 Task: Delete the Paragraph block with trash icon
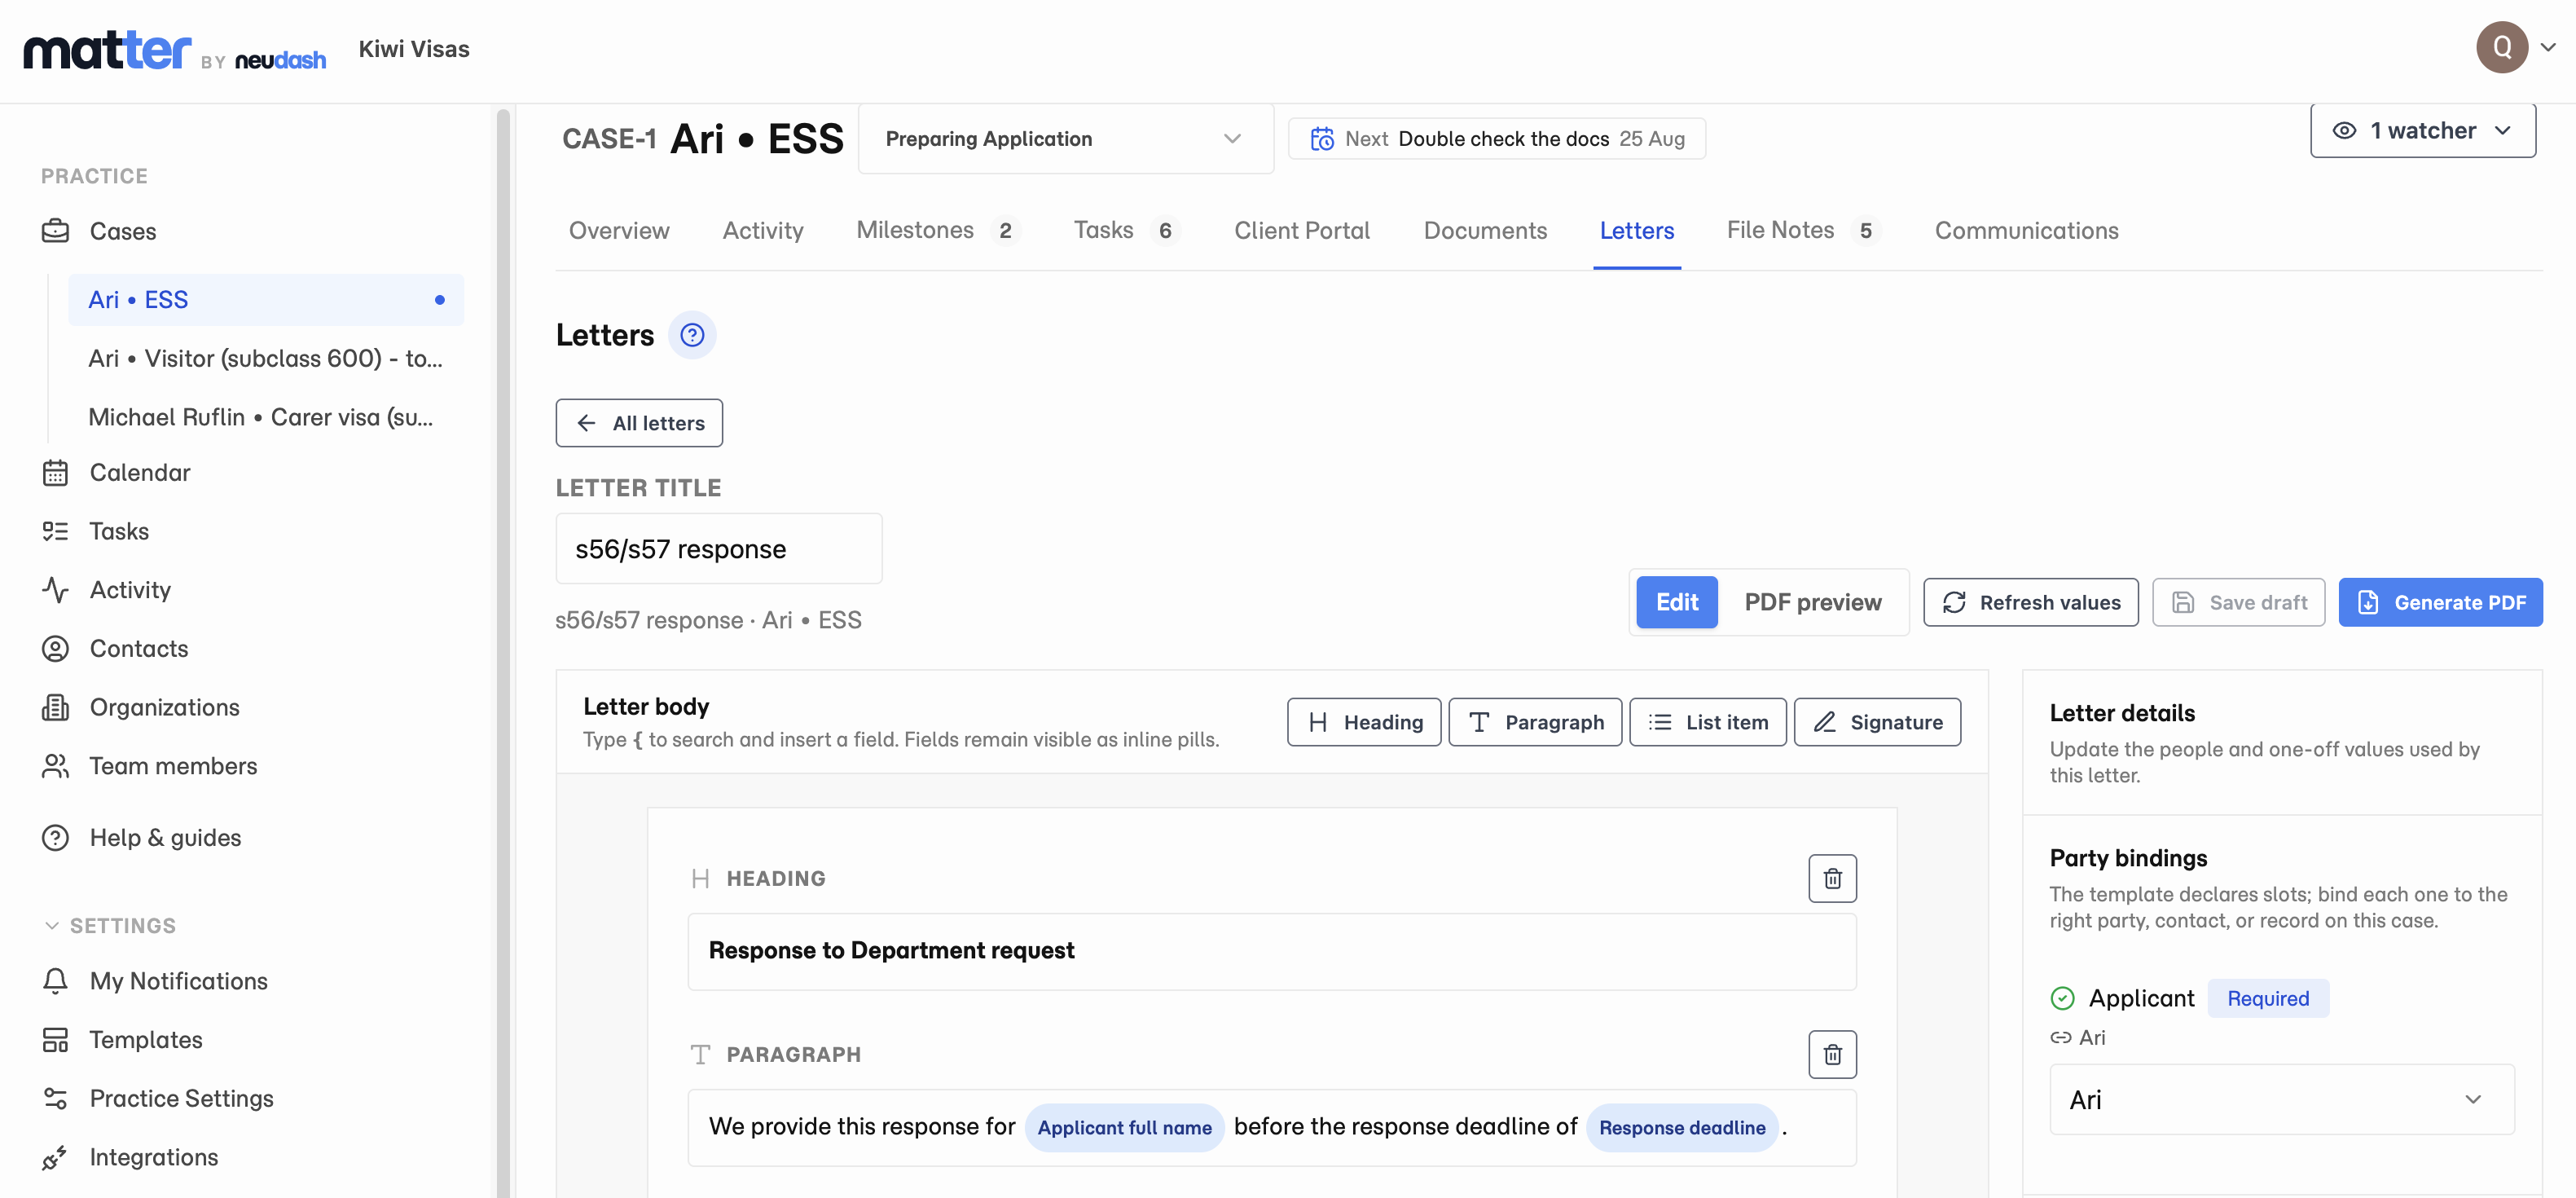coord(1832,1054)
